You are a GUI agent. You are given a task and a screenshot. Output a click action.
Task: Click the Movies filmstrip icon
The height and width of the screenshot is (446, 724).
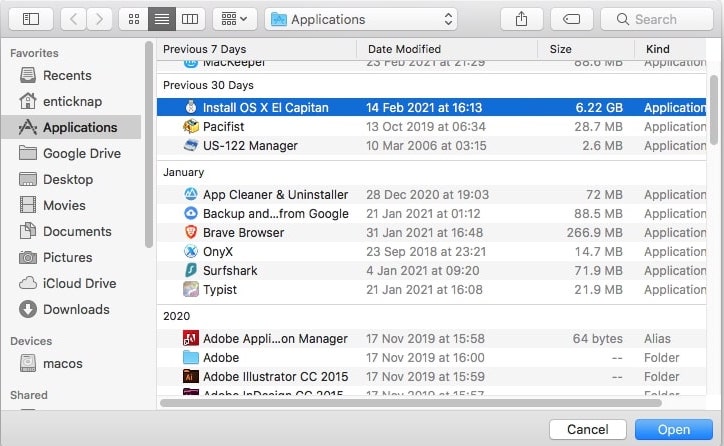click(x=28, y=205)
